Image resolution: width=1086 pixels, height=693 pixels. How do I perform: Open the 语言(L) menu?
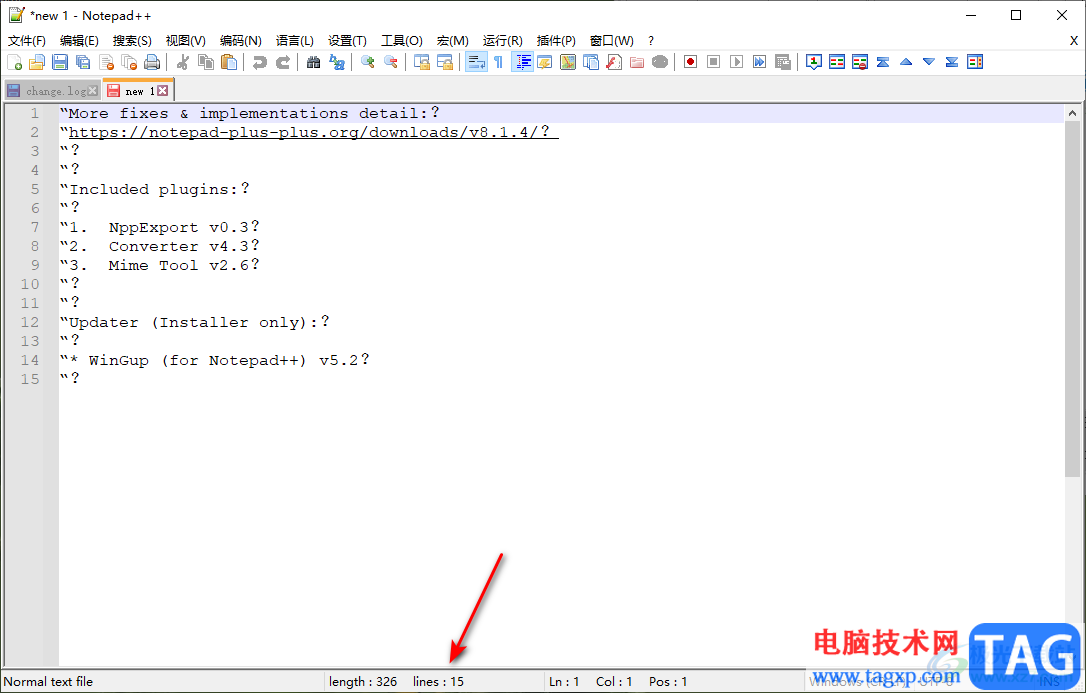click(x=294, y=41)
